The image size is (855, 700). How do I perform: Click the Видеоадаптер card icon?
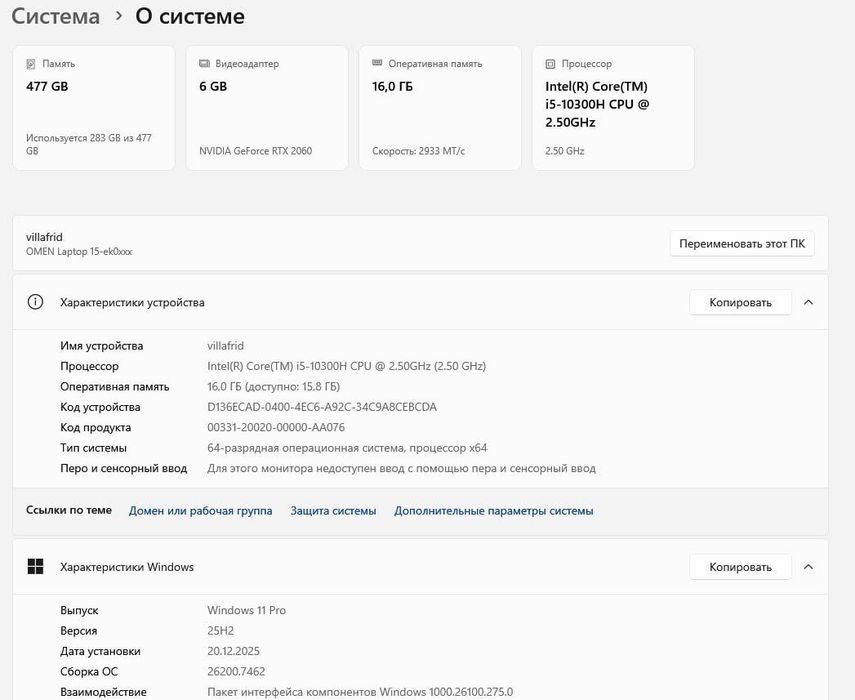click(x=204, y=64)
